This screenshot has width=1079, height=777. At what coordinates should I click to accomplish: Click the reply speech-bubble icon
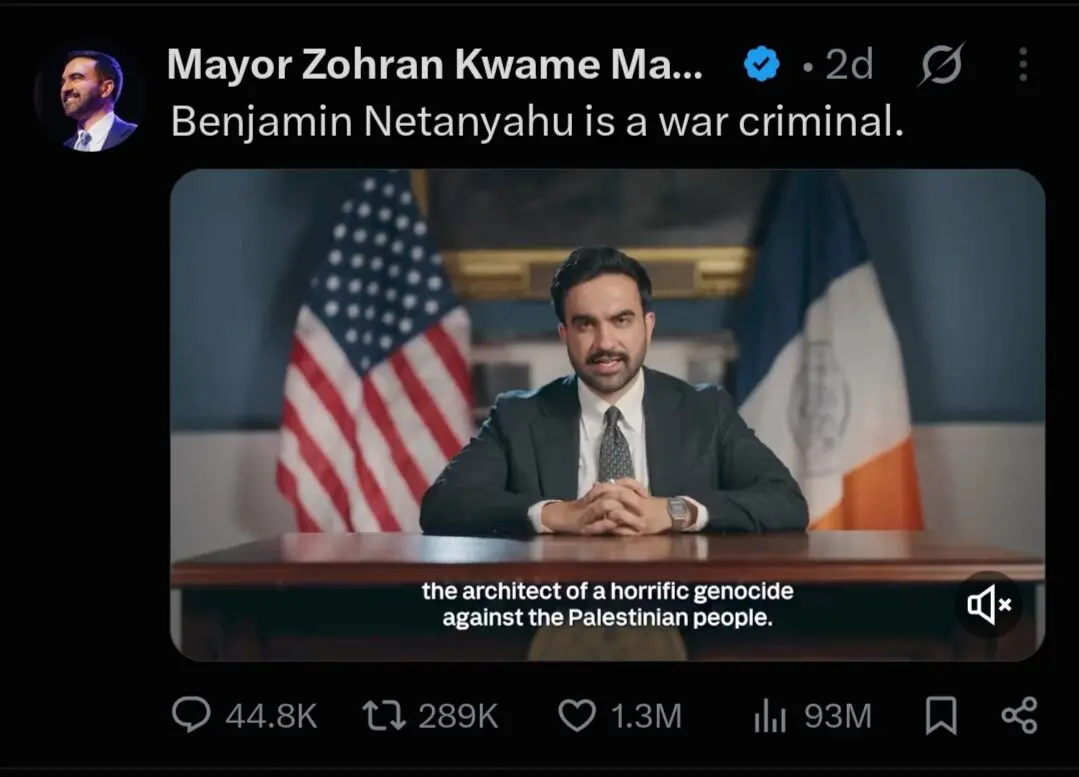click(191, 714)
